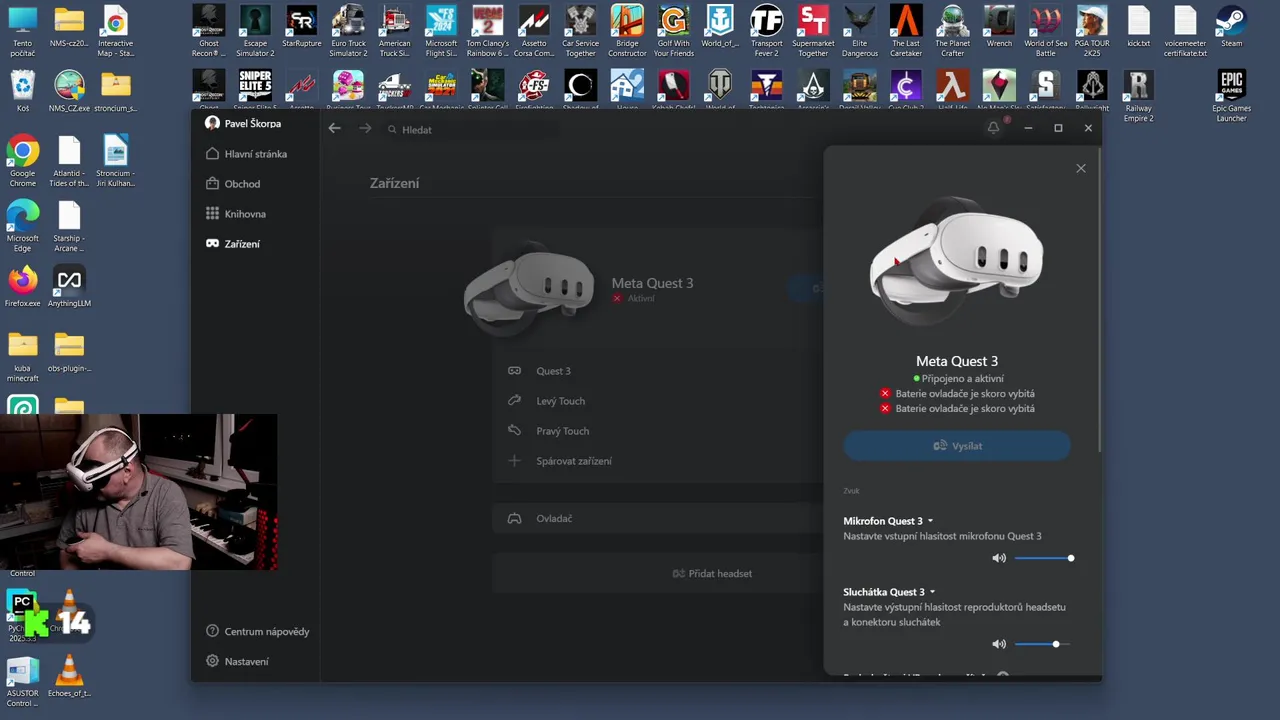This screenshot has width=1280, height=720.
Task: Open the notifications bell
Action: [993, 128]
